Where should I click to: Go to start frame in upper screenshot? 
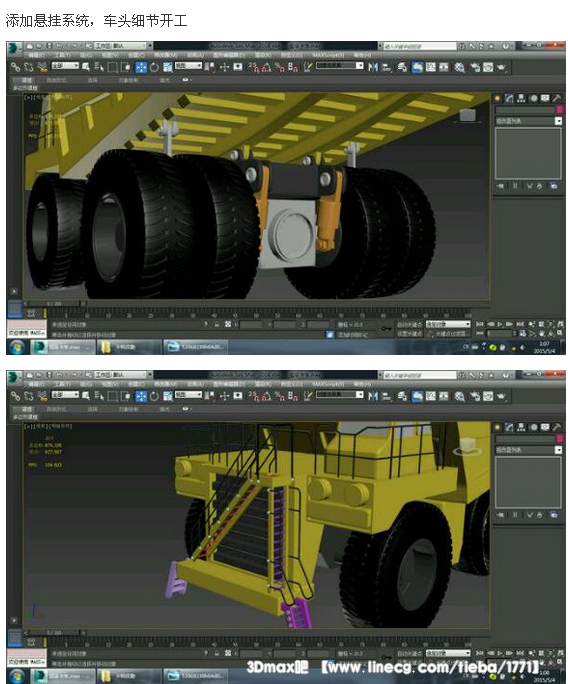pos(480,324)
